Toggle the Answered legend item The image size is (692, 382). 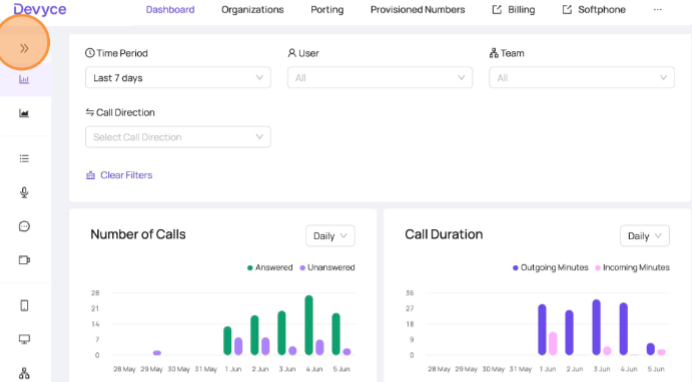click(x=270, y=268)
